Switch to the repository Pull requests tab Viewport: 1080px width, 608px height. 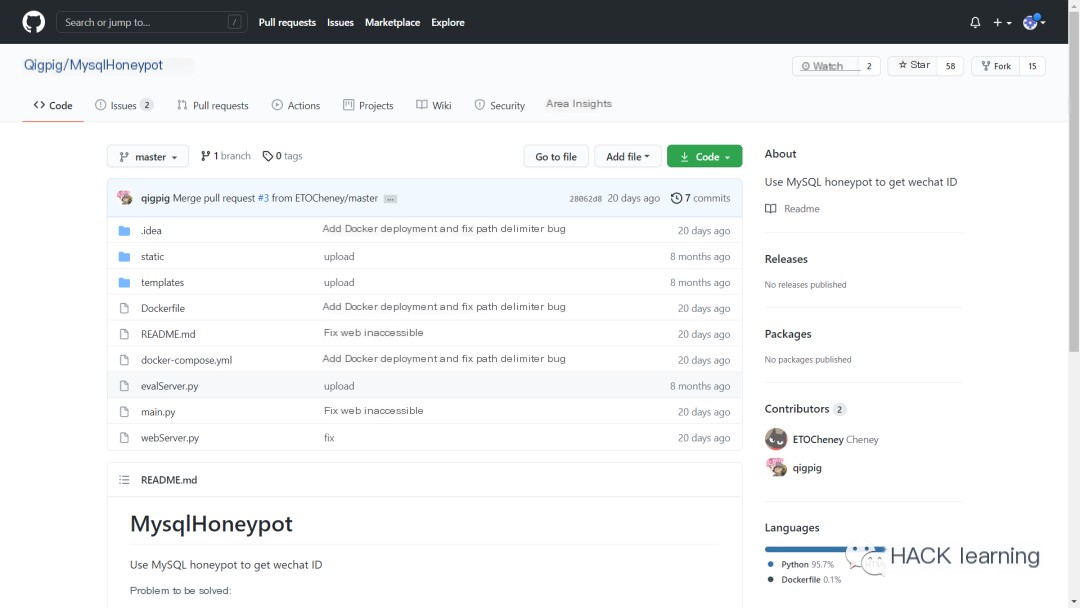[213, 105]
